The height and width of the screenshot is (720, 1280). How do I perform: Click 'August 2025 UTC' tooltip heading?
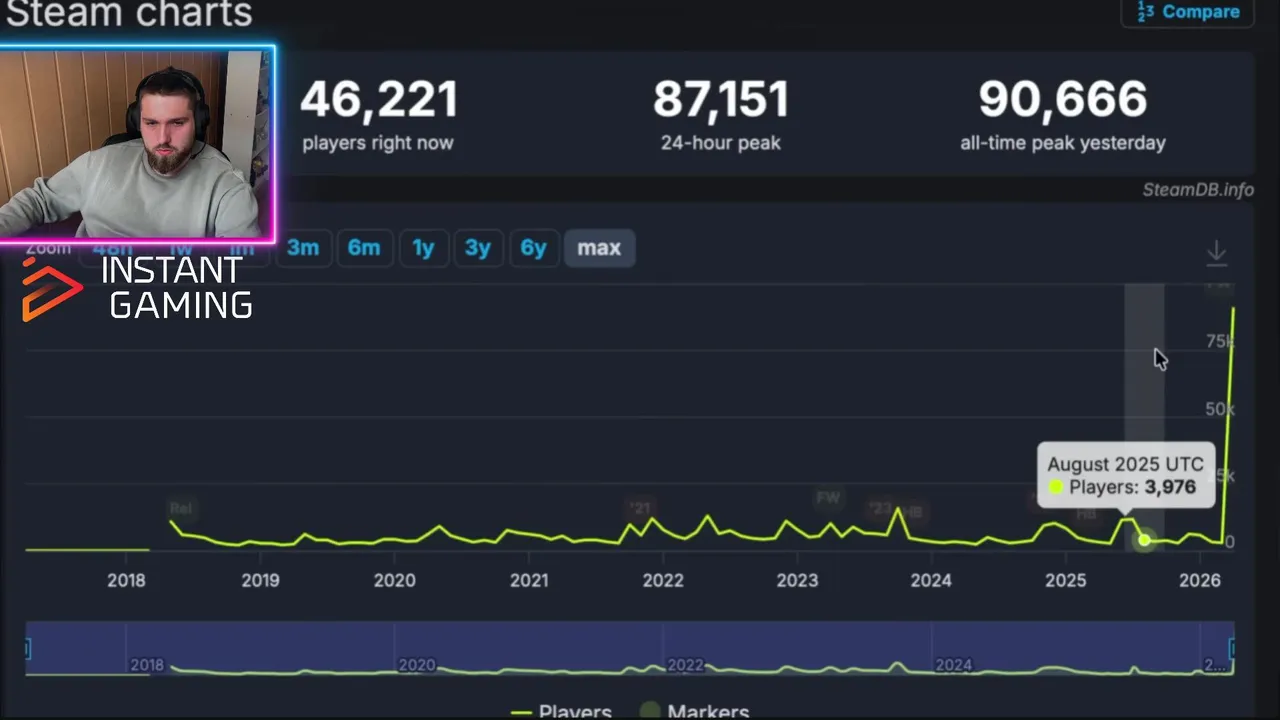pyautogui.click(x=1125, y=464)
